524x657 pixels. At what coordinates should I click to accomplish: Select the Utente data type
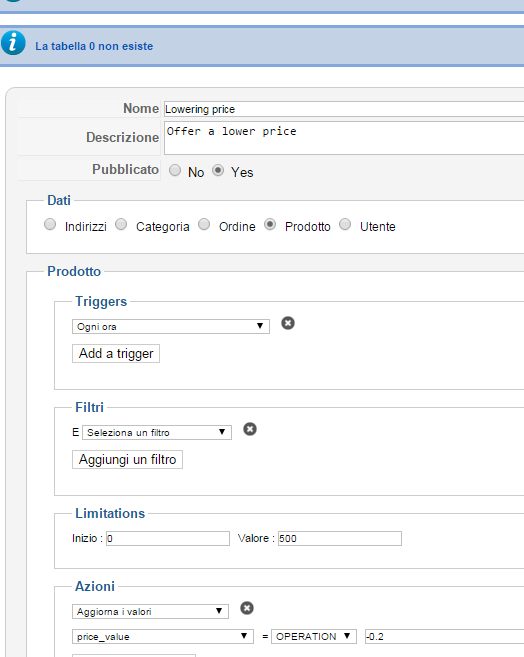pos(345,224)
